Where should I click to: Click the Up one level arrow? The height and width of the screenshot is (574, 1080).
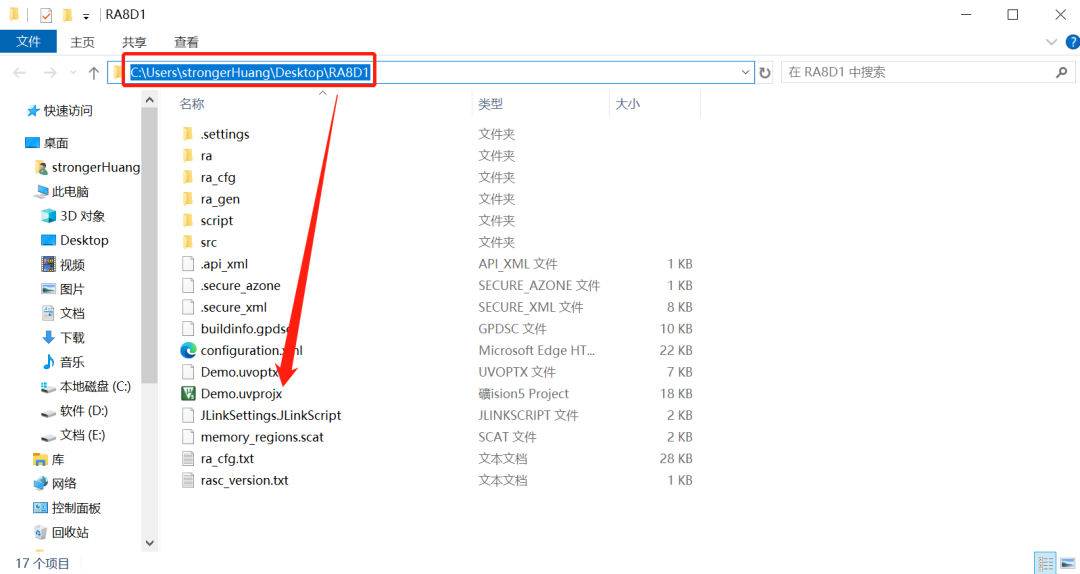(94, 73)
